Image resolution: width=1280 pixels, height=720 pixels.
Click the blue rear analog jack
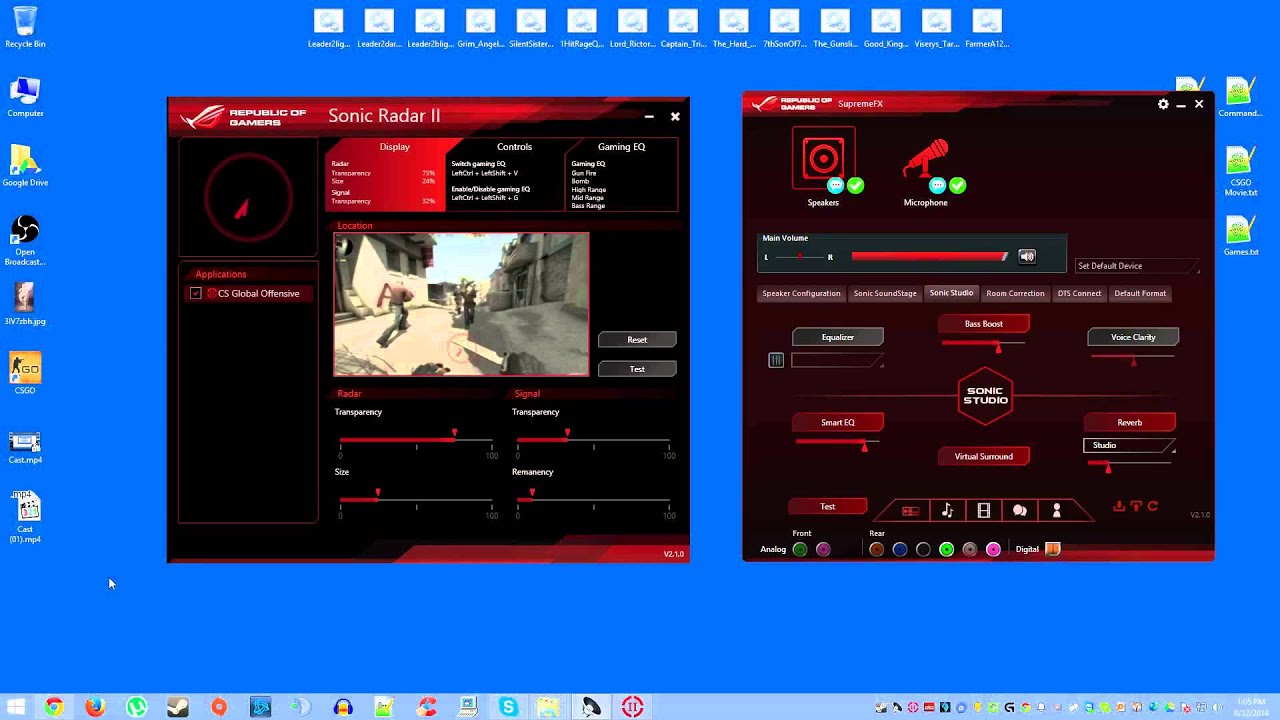(x=900, y=549)
